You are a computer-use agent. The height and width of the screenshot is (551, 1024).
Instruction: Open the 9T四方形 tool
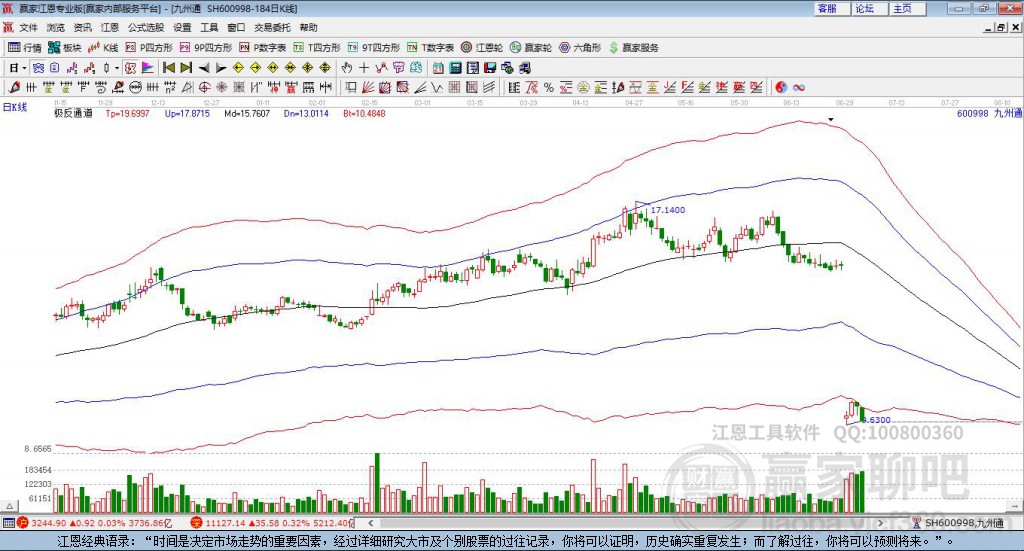[x=374, y=48]
